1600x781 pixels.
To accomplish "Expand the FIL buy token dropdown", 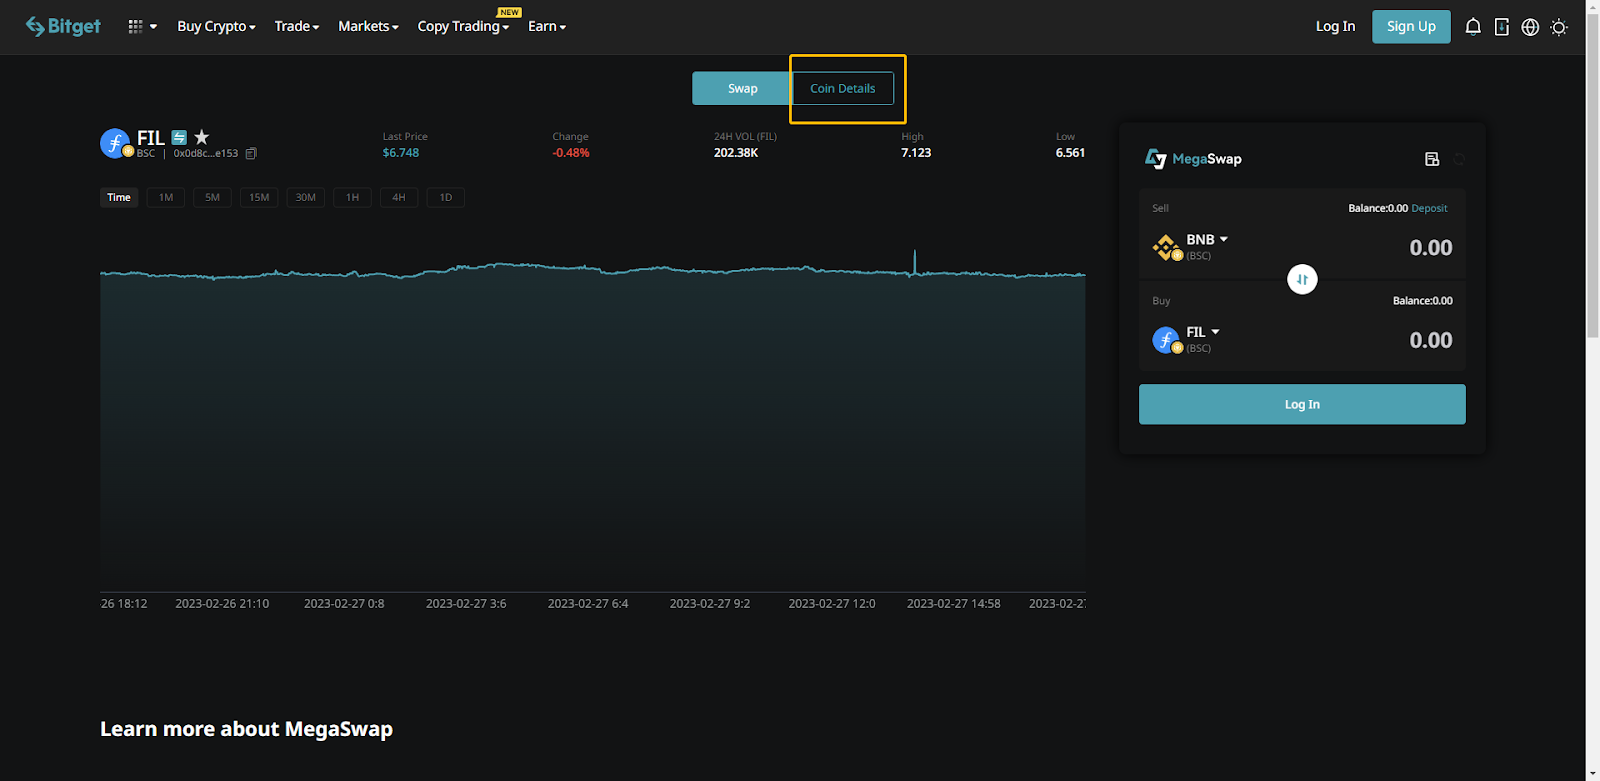I will coord(1202,332).
